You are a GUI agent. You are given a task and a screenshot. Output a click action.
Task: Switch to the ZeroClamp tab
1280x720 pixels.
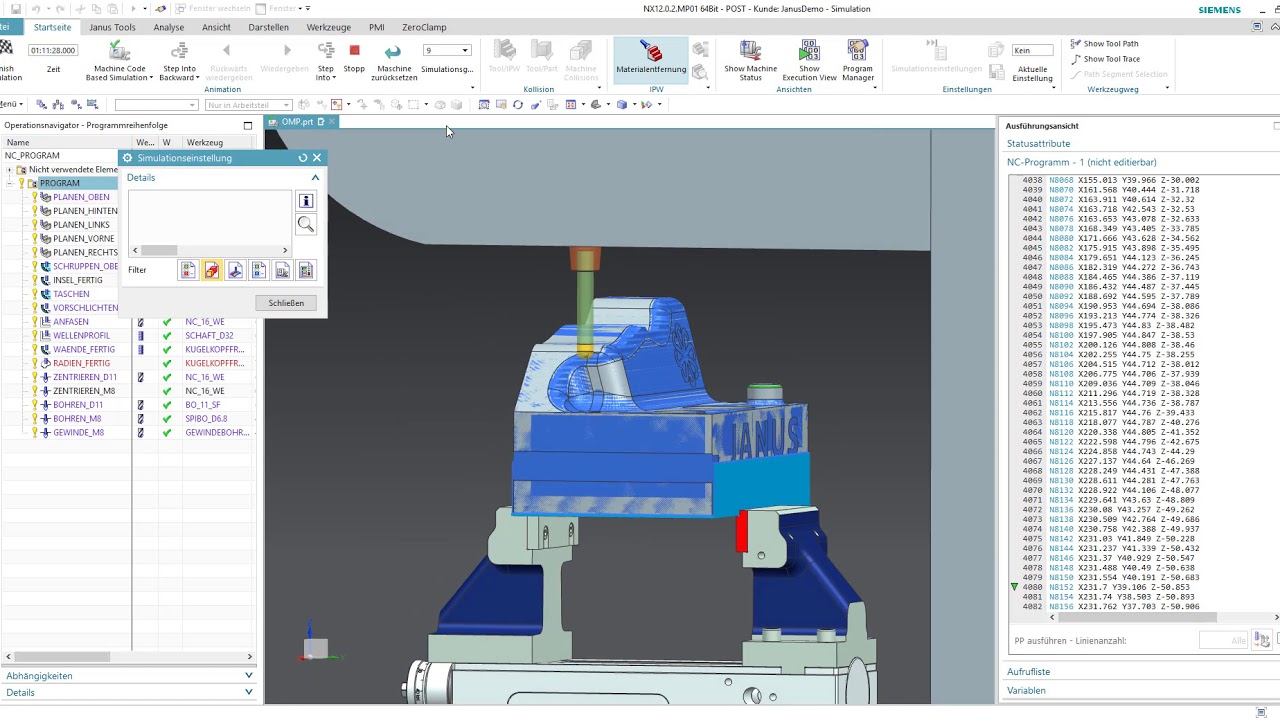tap(424, 27)
